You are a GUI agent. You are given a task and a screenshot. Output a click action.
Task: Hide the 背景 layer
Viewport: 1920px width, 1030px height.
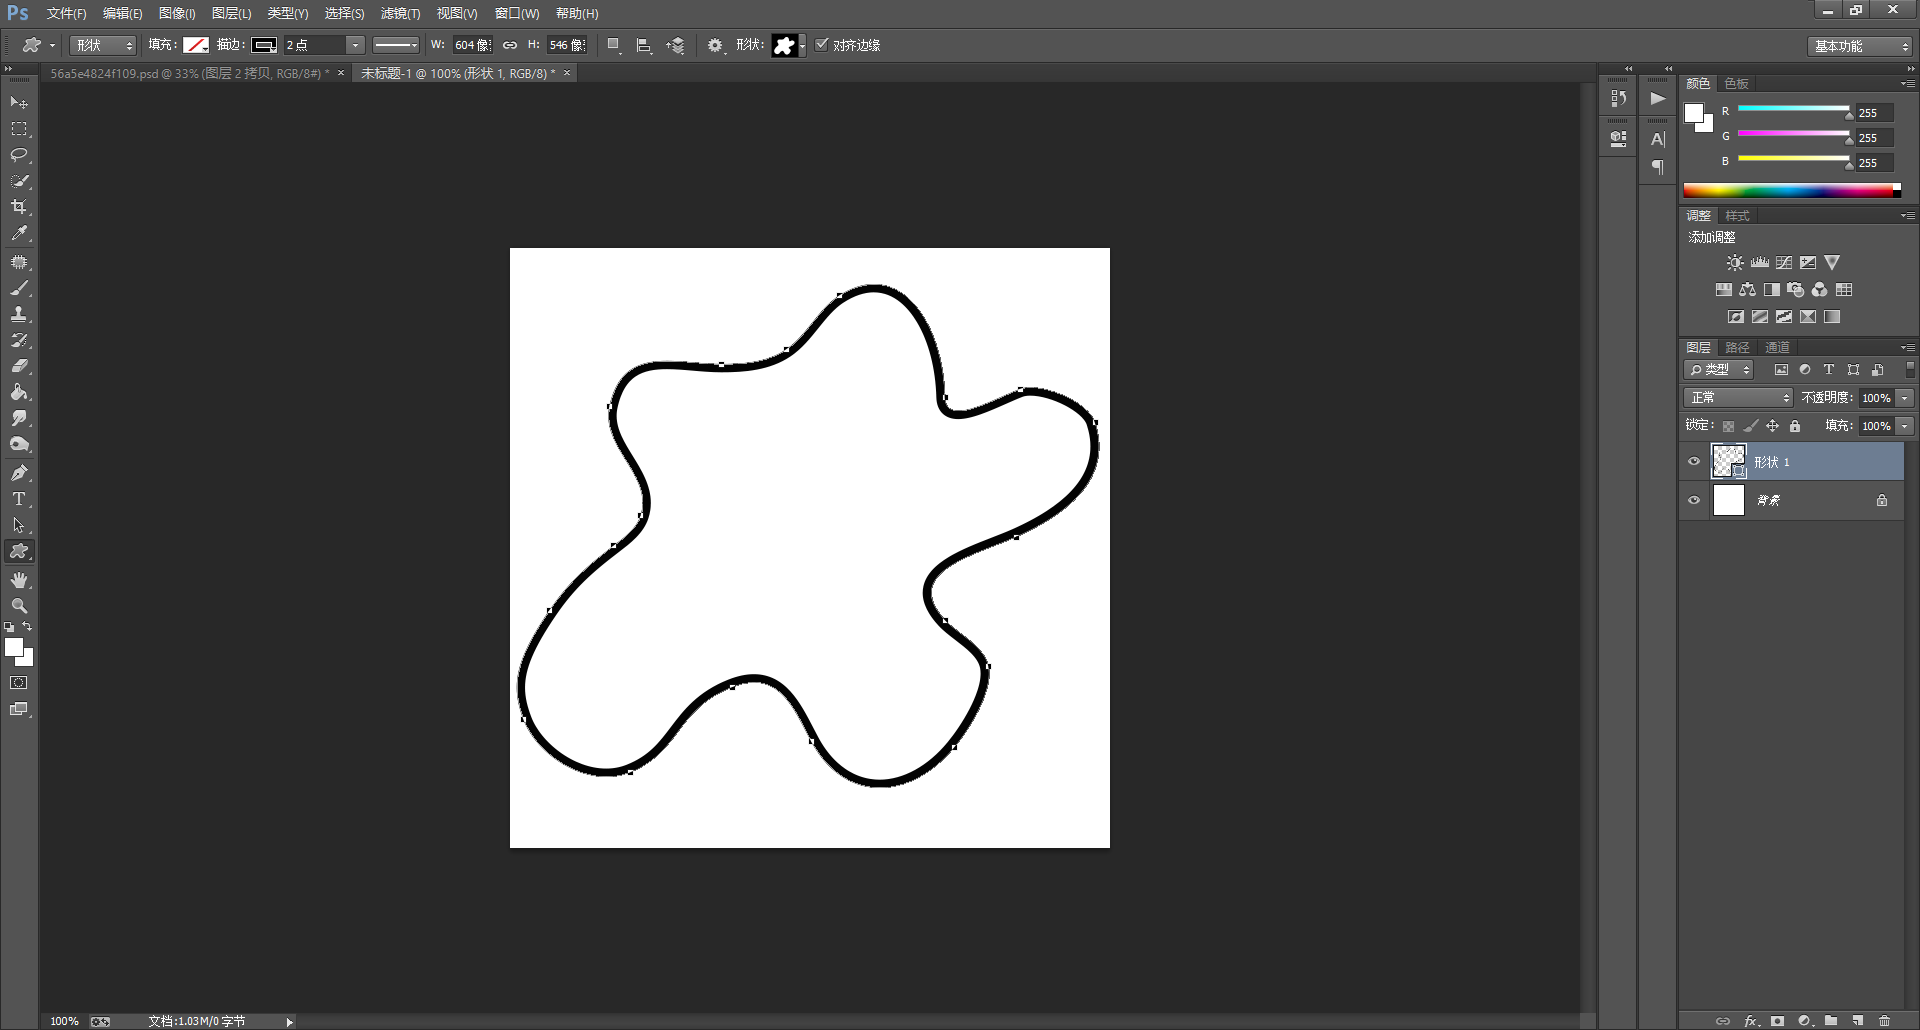point(1694,500)
